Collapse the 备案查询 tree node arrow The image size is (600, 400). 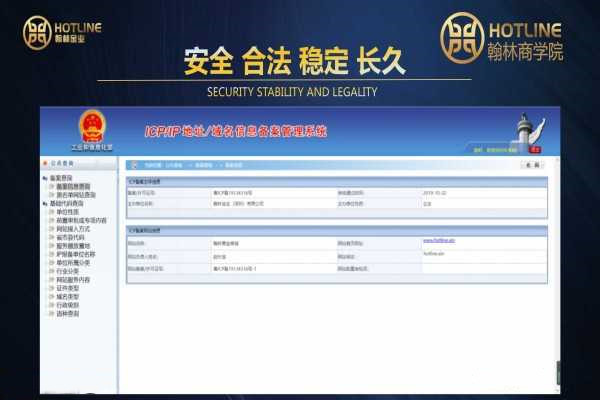click(x=45, y=178)
